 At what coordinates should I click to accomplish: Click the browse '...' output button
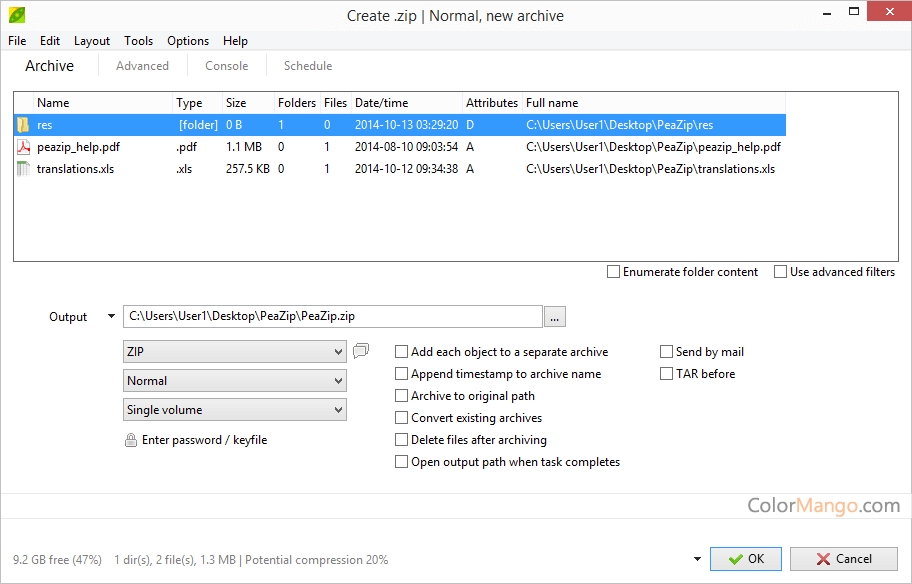coord(555,317)
